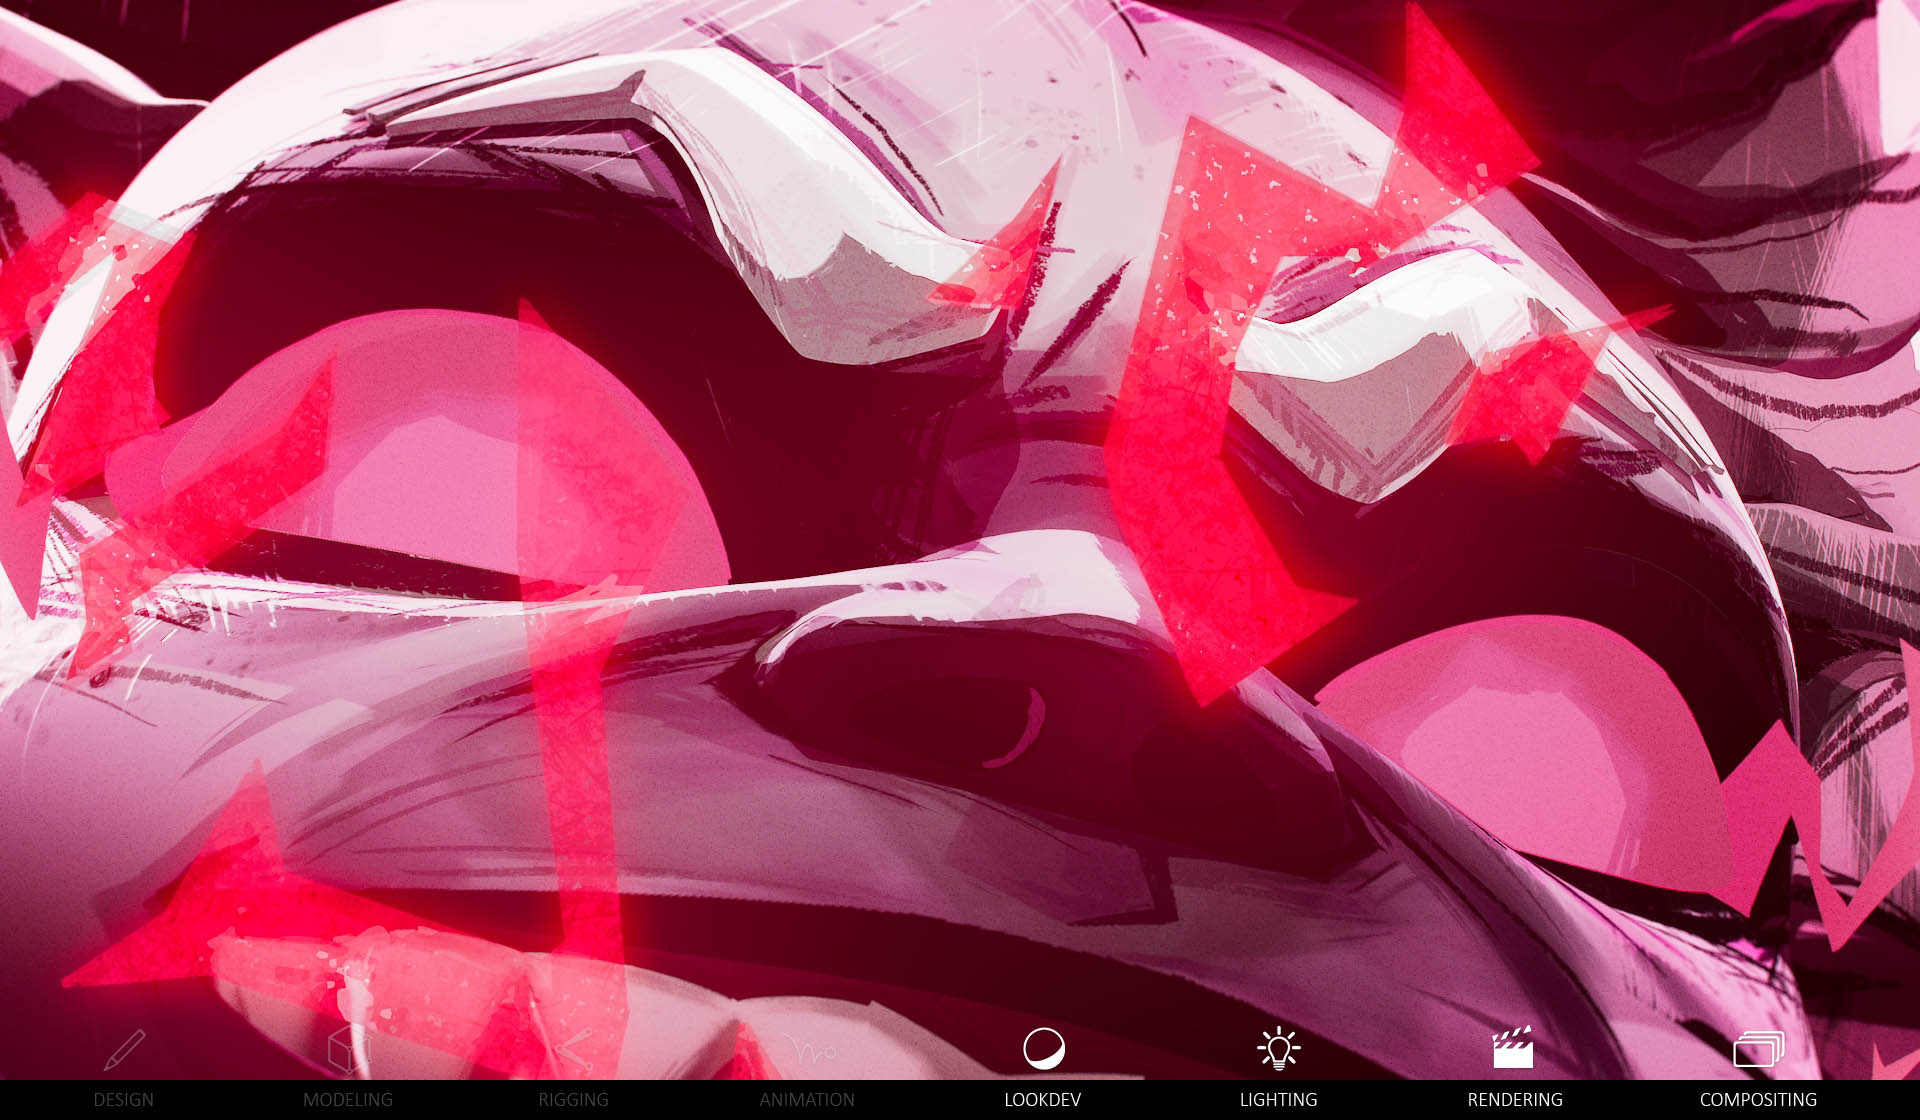The image size is (1920, 1120).
Task: Click the Rendering clapperboard icon
Action: click(1513, 1047)
